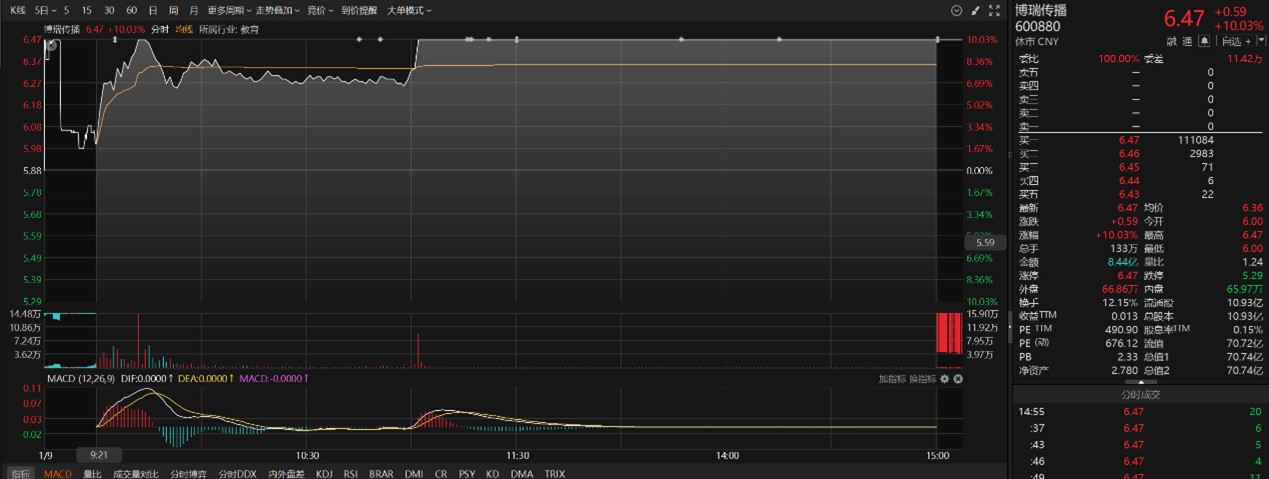Click the 9:21 time marker on axis
Viewport: 1269px width, 479px height.
(99, 455)
